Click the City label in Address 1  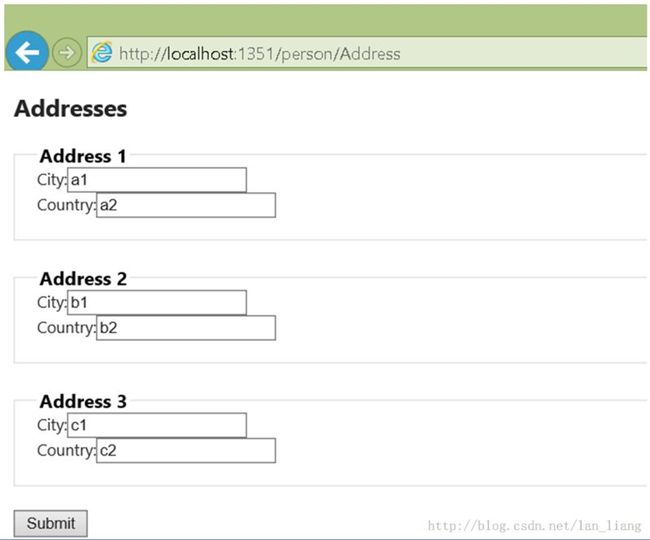pos(52,180)
